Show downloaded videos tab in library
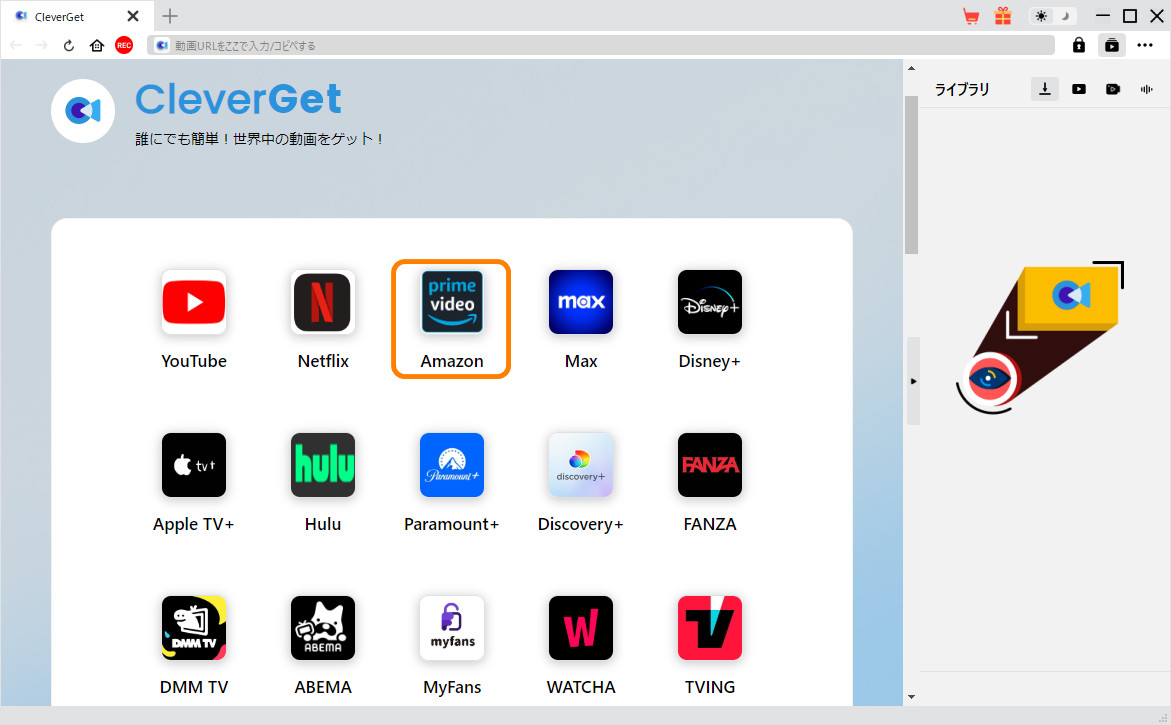 click(1079, 89)
